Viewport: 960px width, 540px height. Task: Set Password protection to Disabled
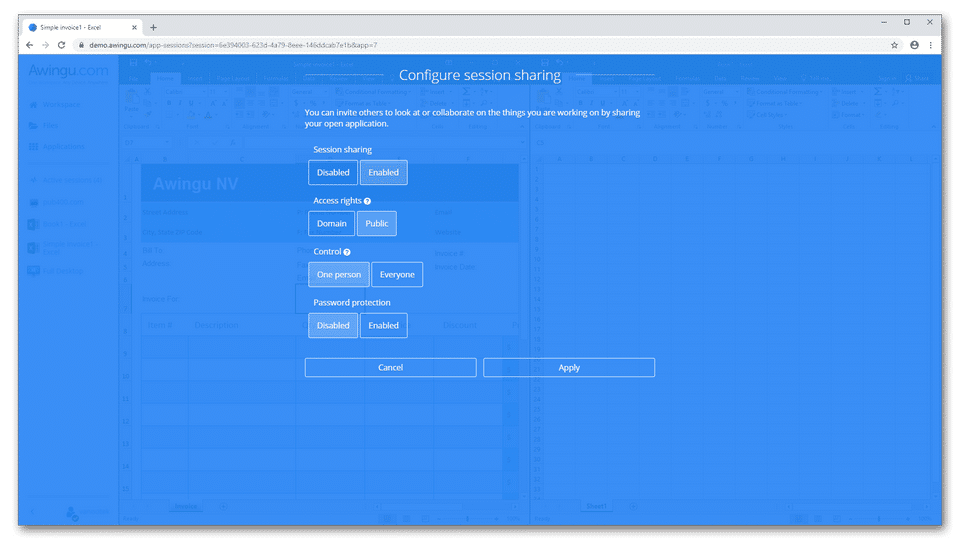click(x=332, y=325)
